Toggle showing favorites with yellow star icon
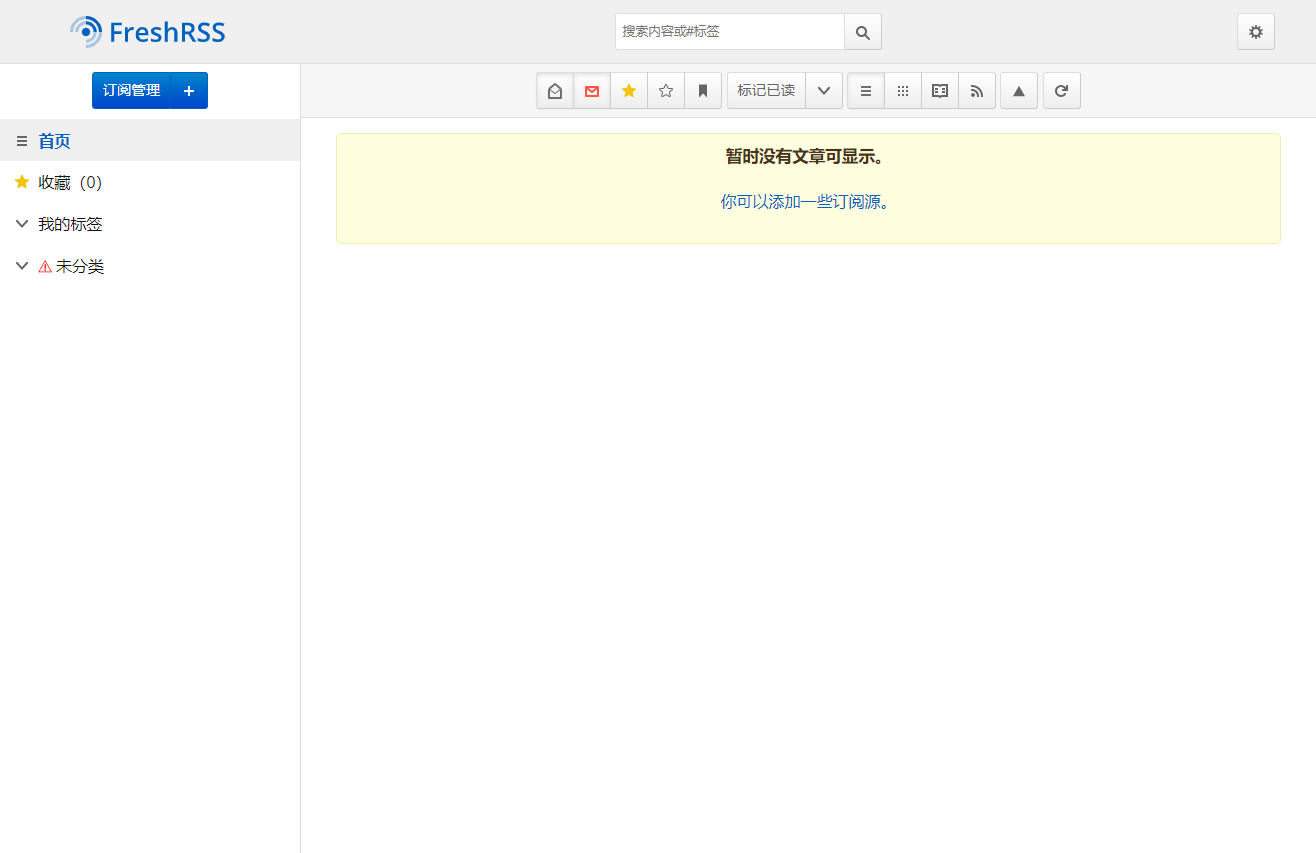This screenshot has width=1316, height=853. 629,91
